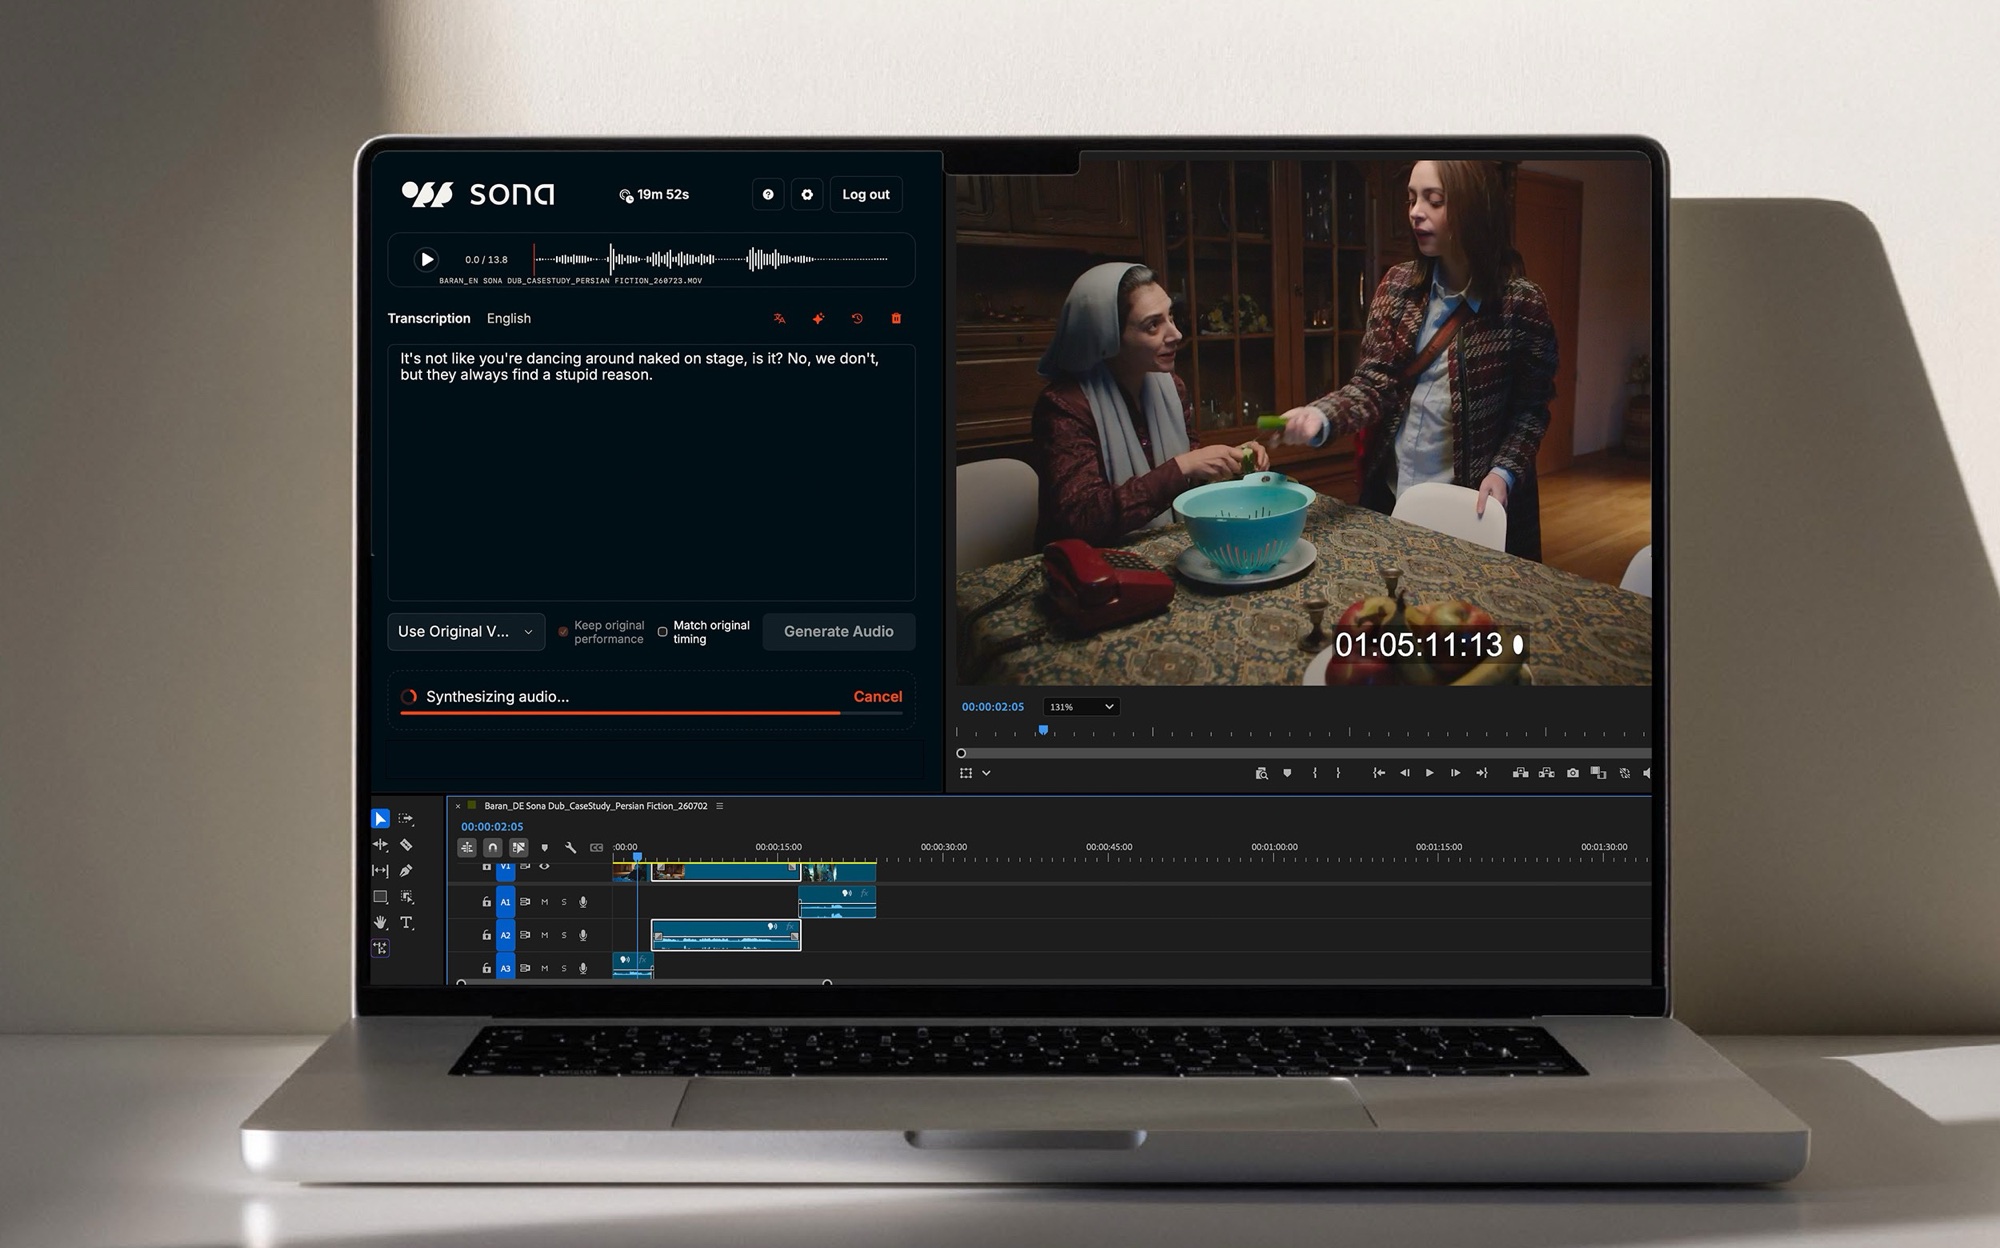Select the Pen tool
Viewport: 2000px width, 1248px height.
click(x=406, y=871)
